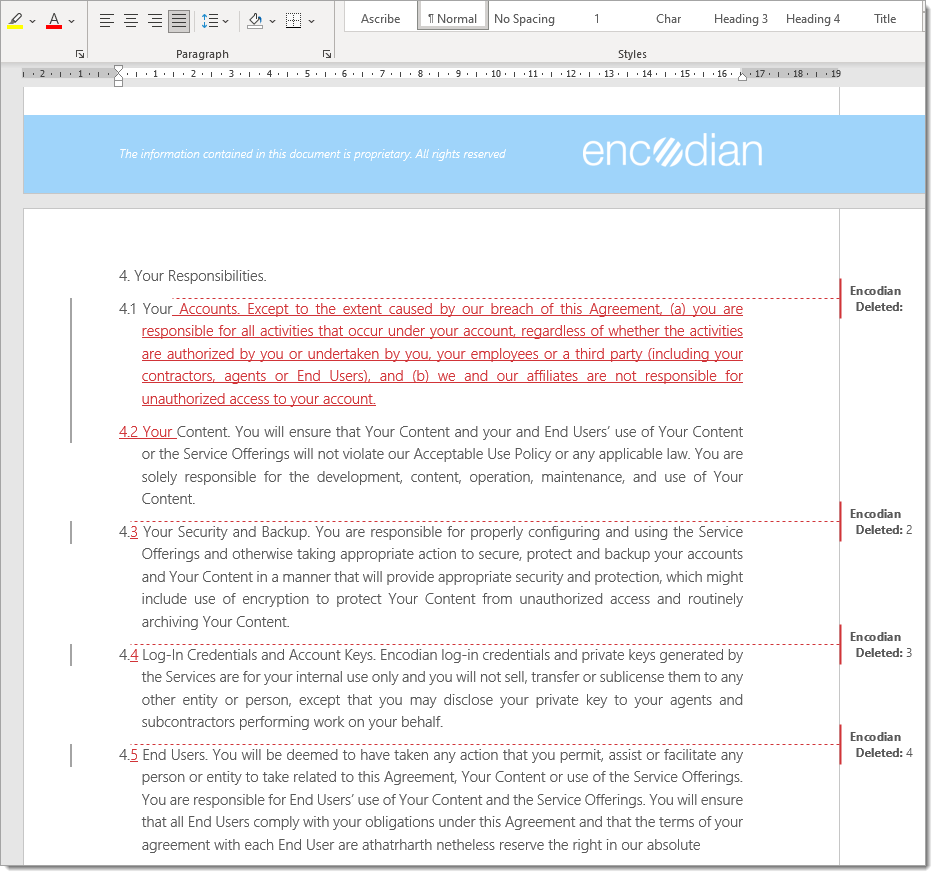Click the change bar beside clause 4.5

(x=71, y=755)
